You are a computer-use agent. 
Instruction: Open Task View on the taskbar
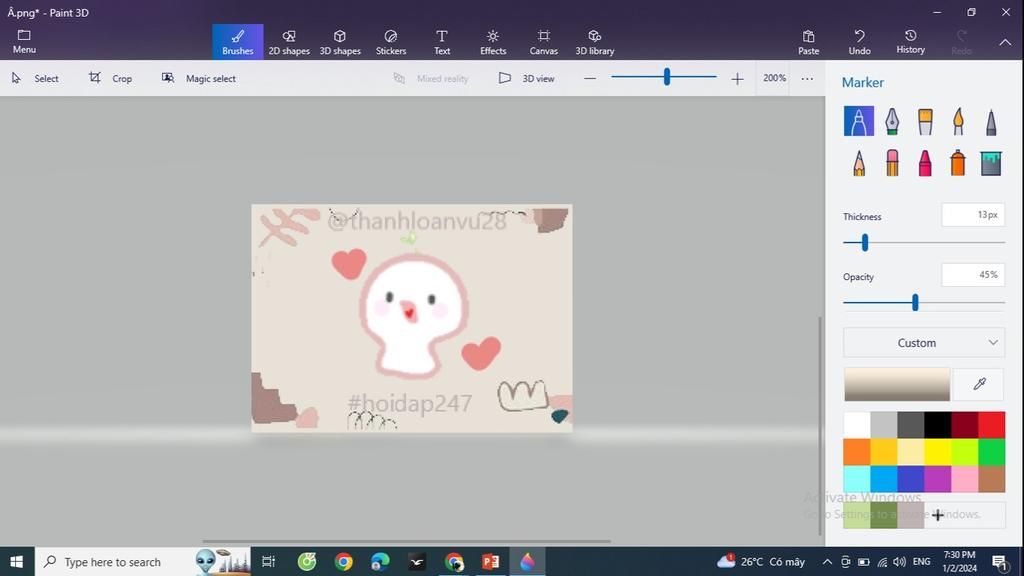[268, 562]
